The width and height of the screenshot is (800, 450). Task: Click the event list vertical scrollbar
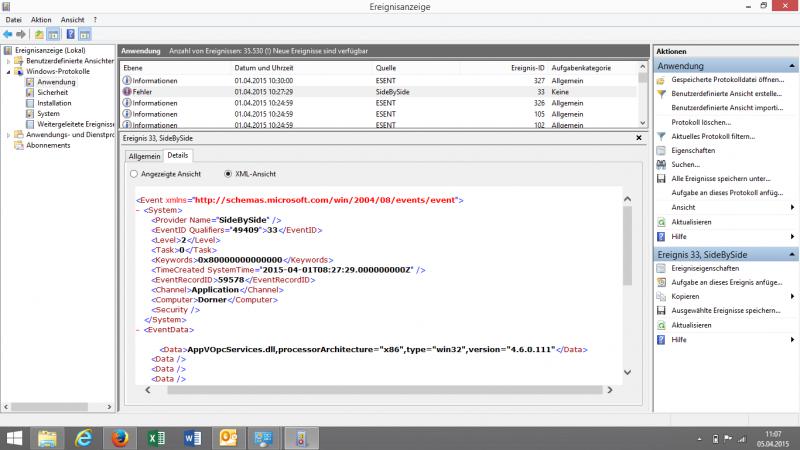(x=642, y=95)
